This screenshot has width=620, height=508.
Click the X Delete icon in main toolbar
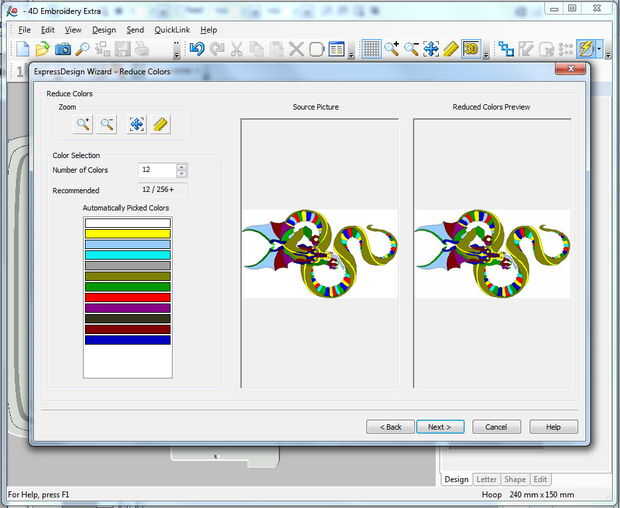tap(296, 49)
